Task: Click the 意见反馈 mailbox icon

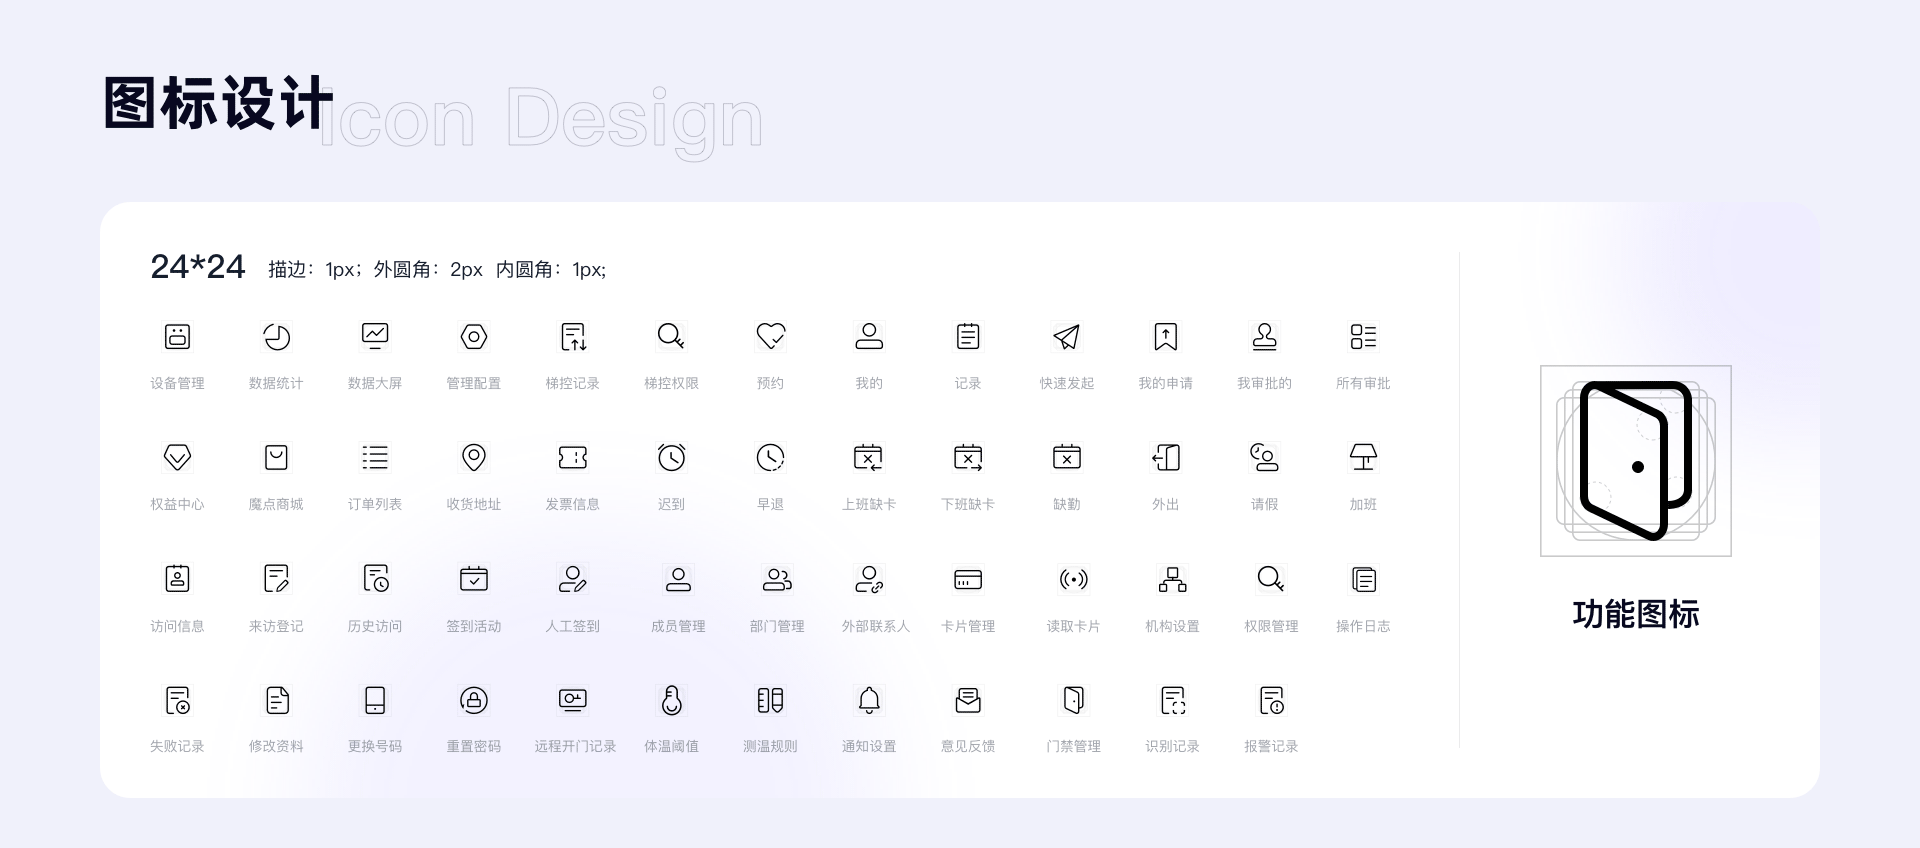Action: coord(968,700)
